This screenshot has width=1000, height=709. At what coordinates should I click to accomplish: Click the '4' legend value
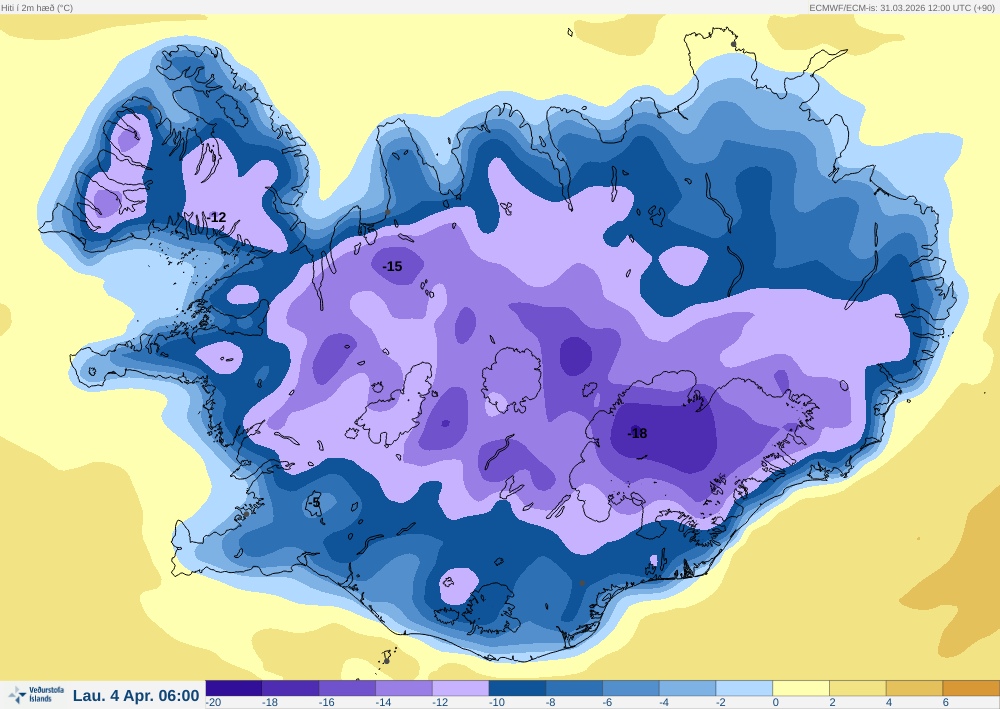click(890, 703)
